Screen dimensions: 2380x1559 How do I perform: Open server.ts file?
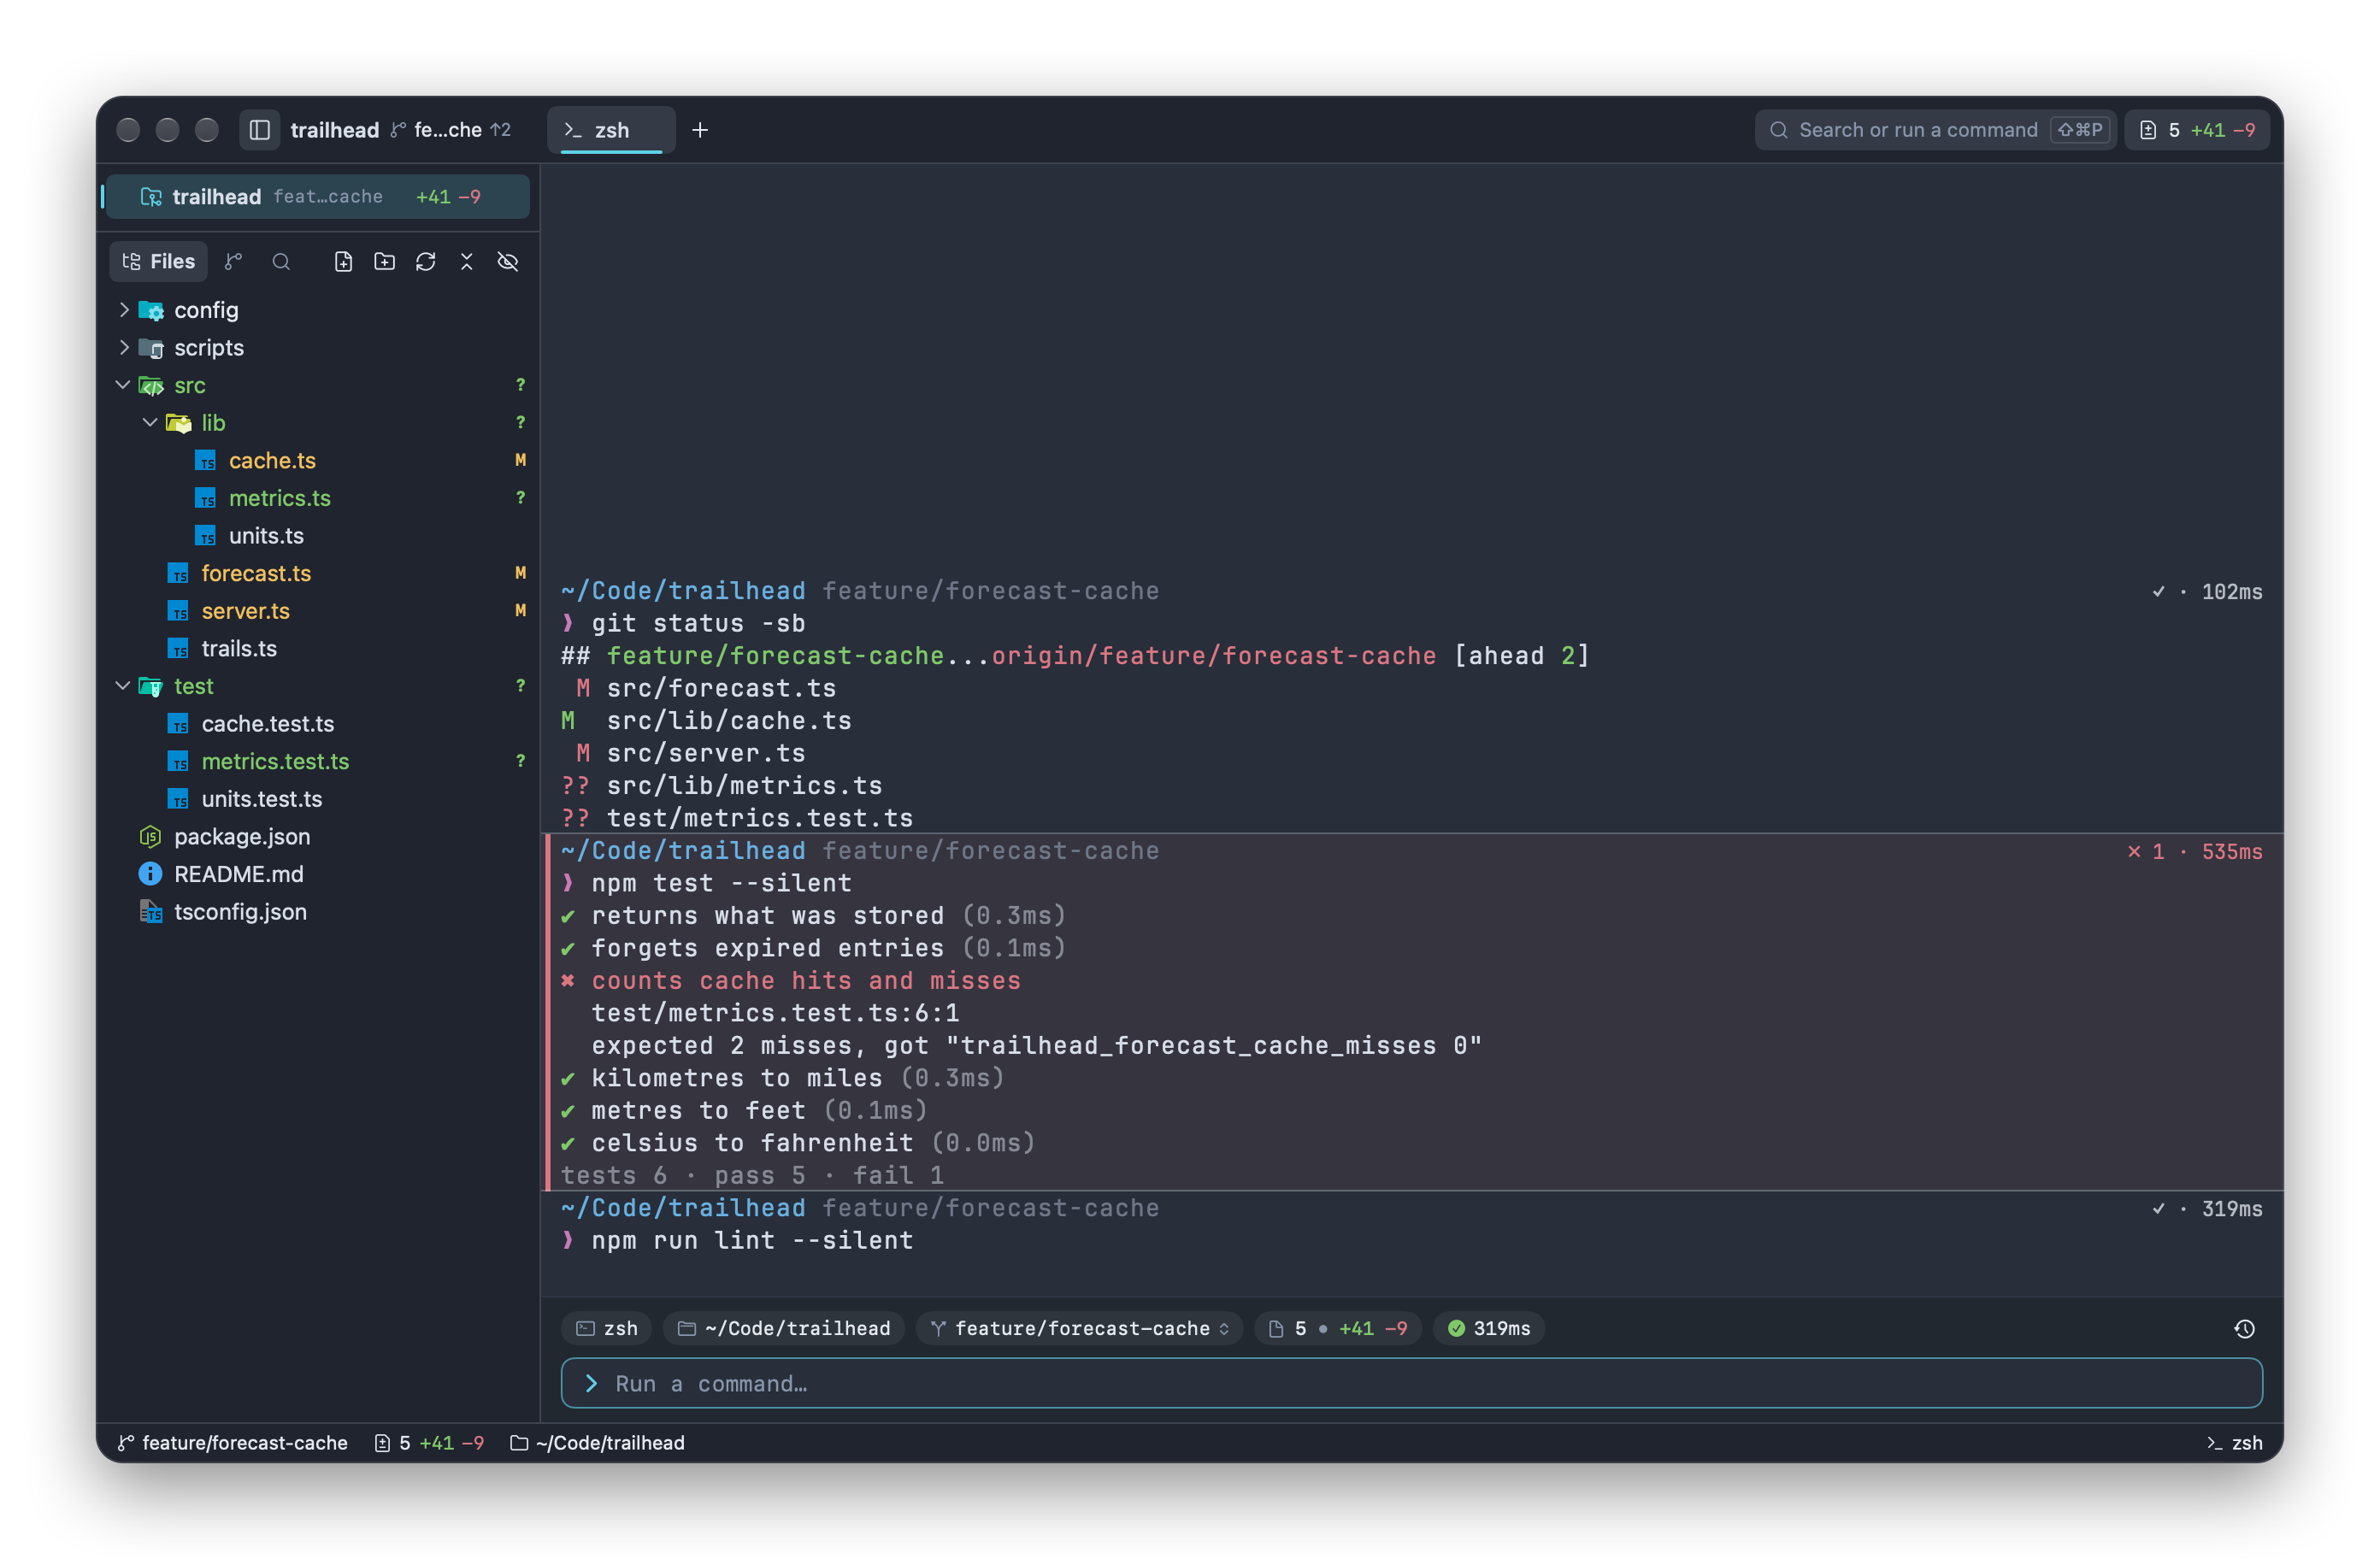(x=245, y=611)
